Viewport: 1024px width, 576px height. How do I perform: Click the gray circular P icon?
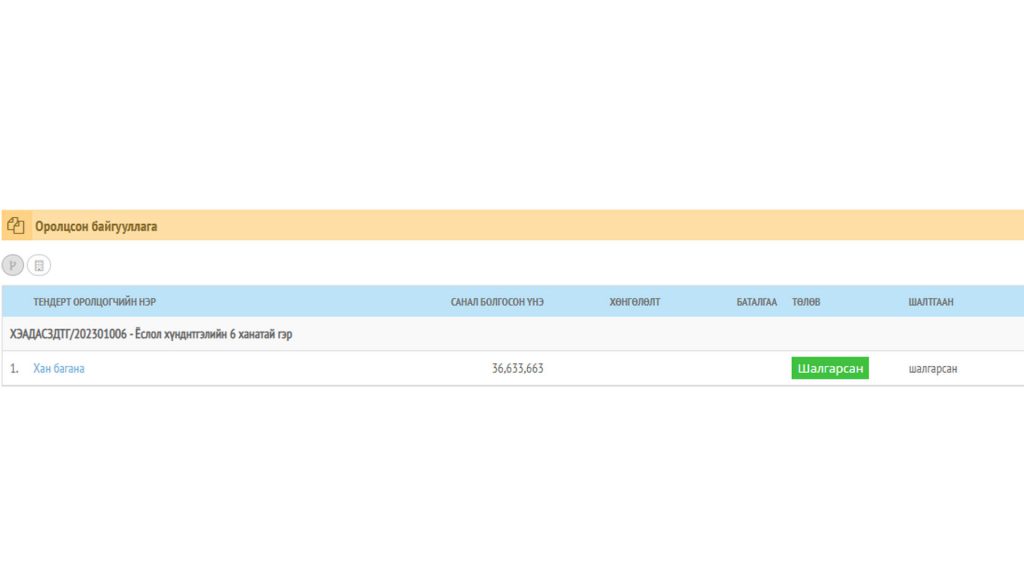13,265
